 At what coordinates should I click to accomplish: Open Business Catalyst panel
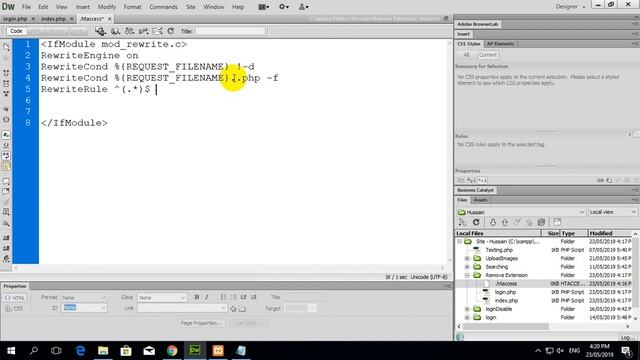pyautogui.click(x=476, y=190)
